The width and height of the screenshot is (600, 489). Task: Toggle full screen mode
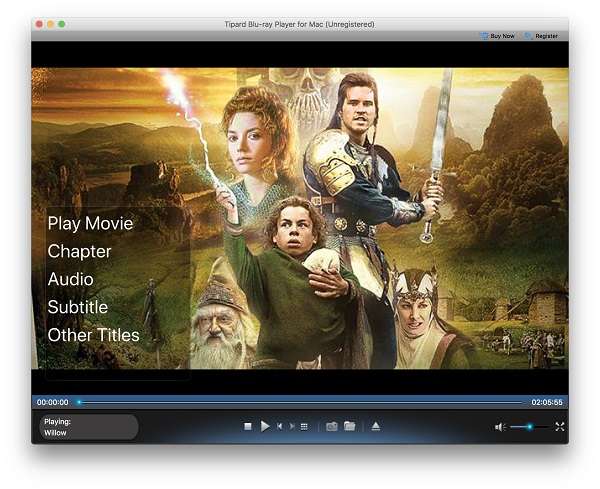560,427
